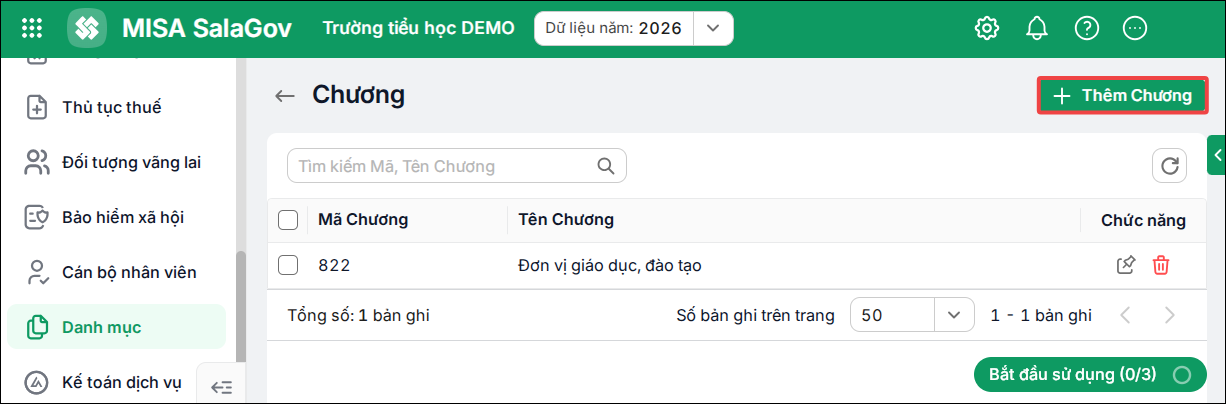
Task: Delete chapter 822 via trash icon
Action: (1161, 265)
